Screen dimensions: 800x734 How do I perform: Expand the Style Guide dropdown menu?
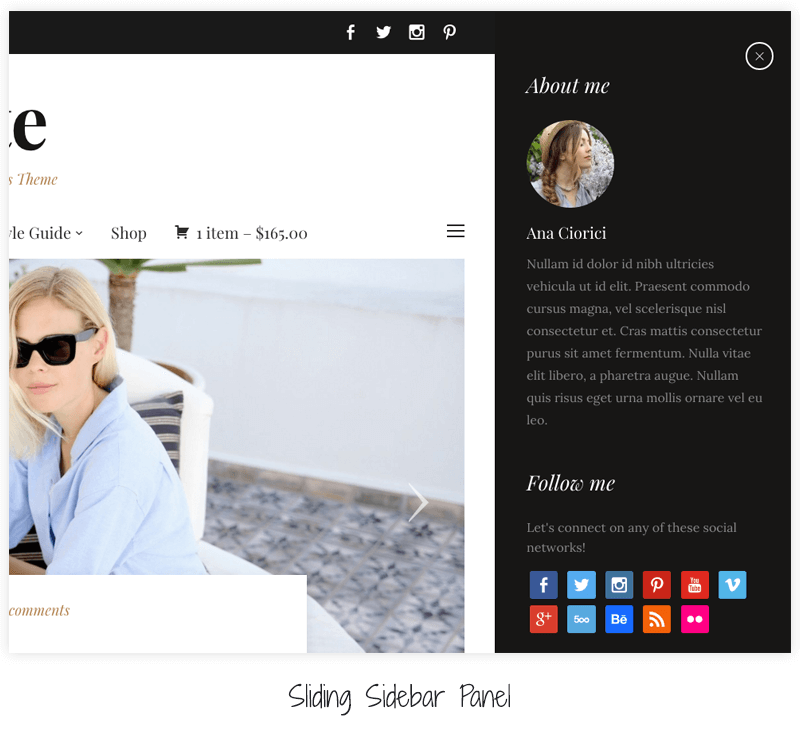46,233
